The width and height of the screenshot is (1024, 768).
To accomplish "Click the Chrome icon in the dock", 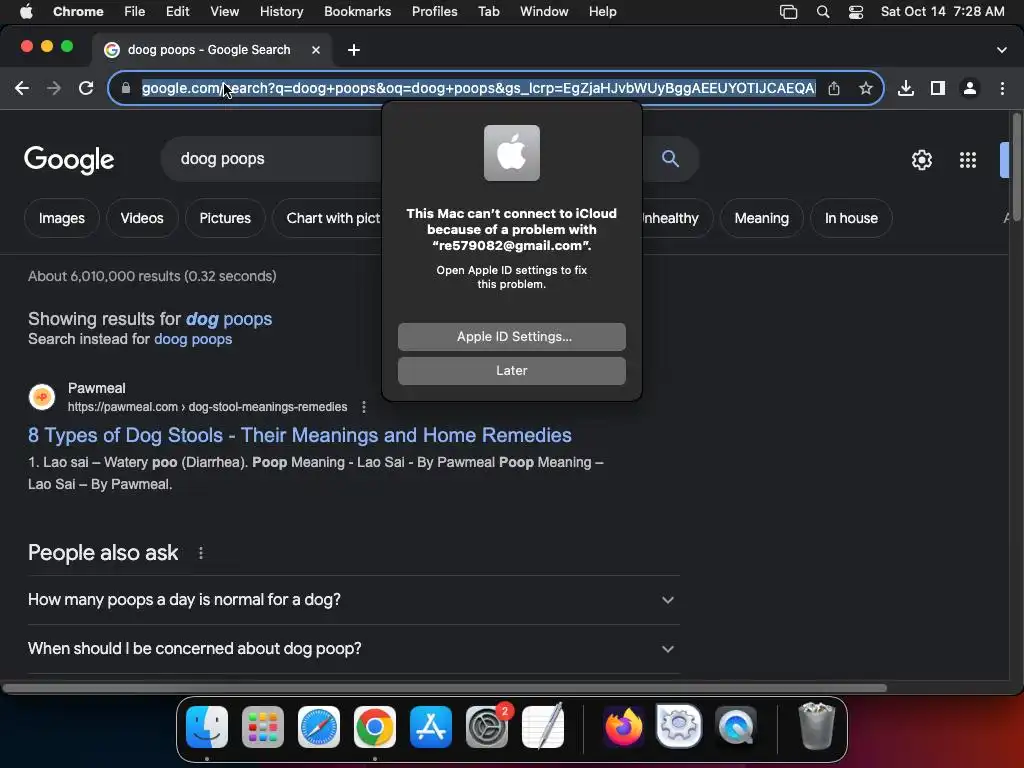I will click(x=375, y=726).
